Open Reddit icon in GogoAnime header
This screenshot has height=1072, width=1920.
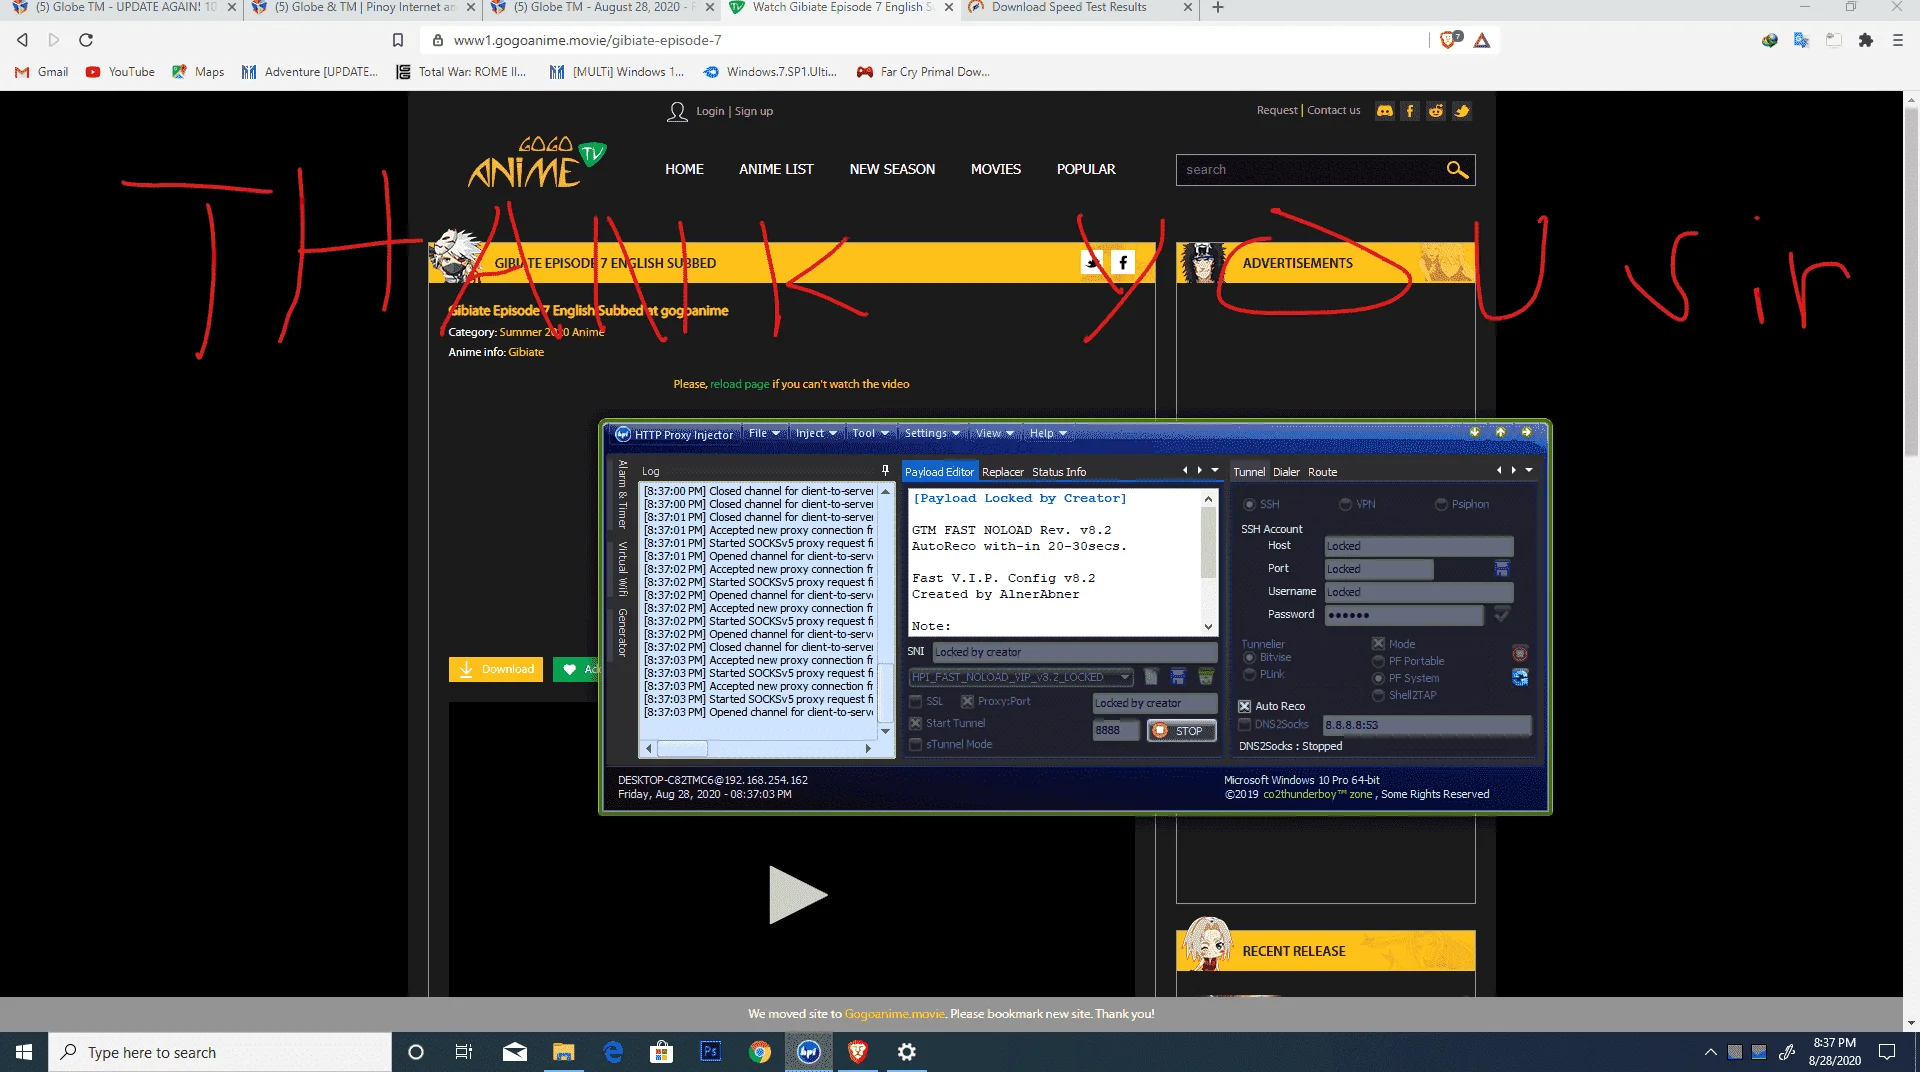pos(1436,111)
